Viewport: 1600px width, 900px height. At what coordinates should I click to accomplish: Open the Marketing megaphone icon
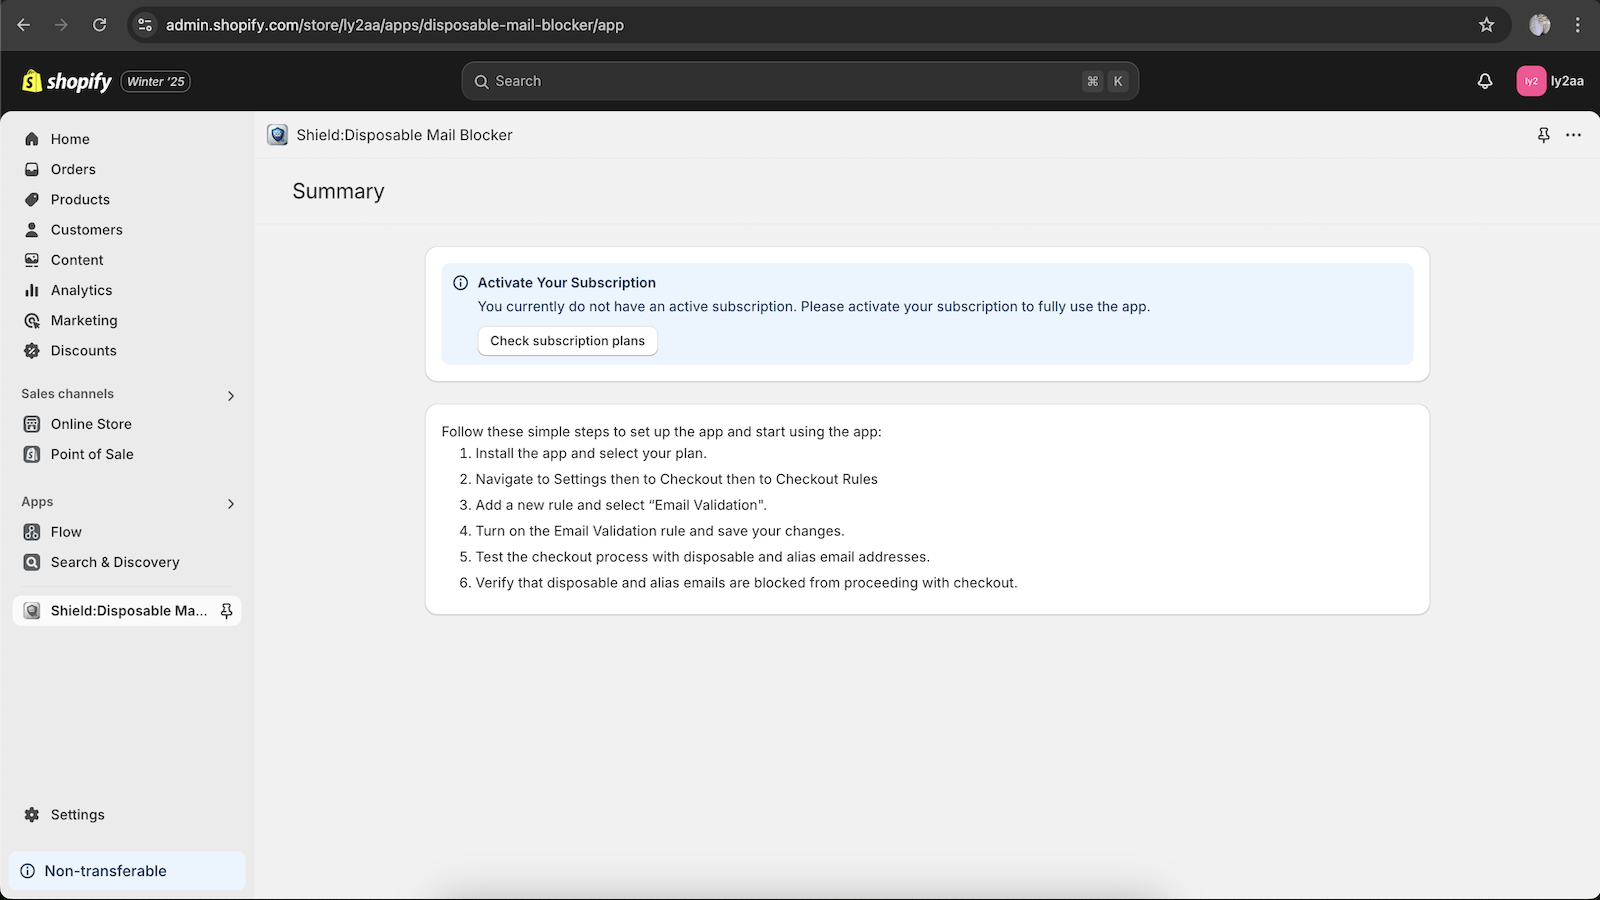pyautogui.click(x=31, y=320)
